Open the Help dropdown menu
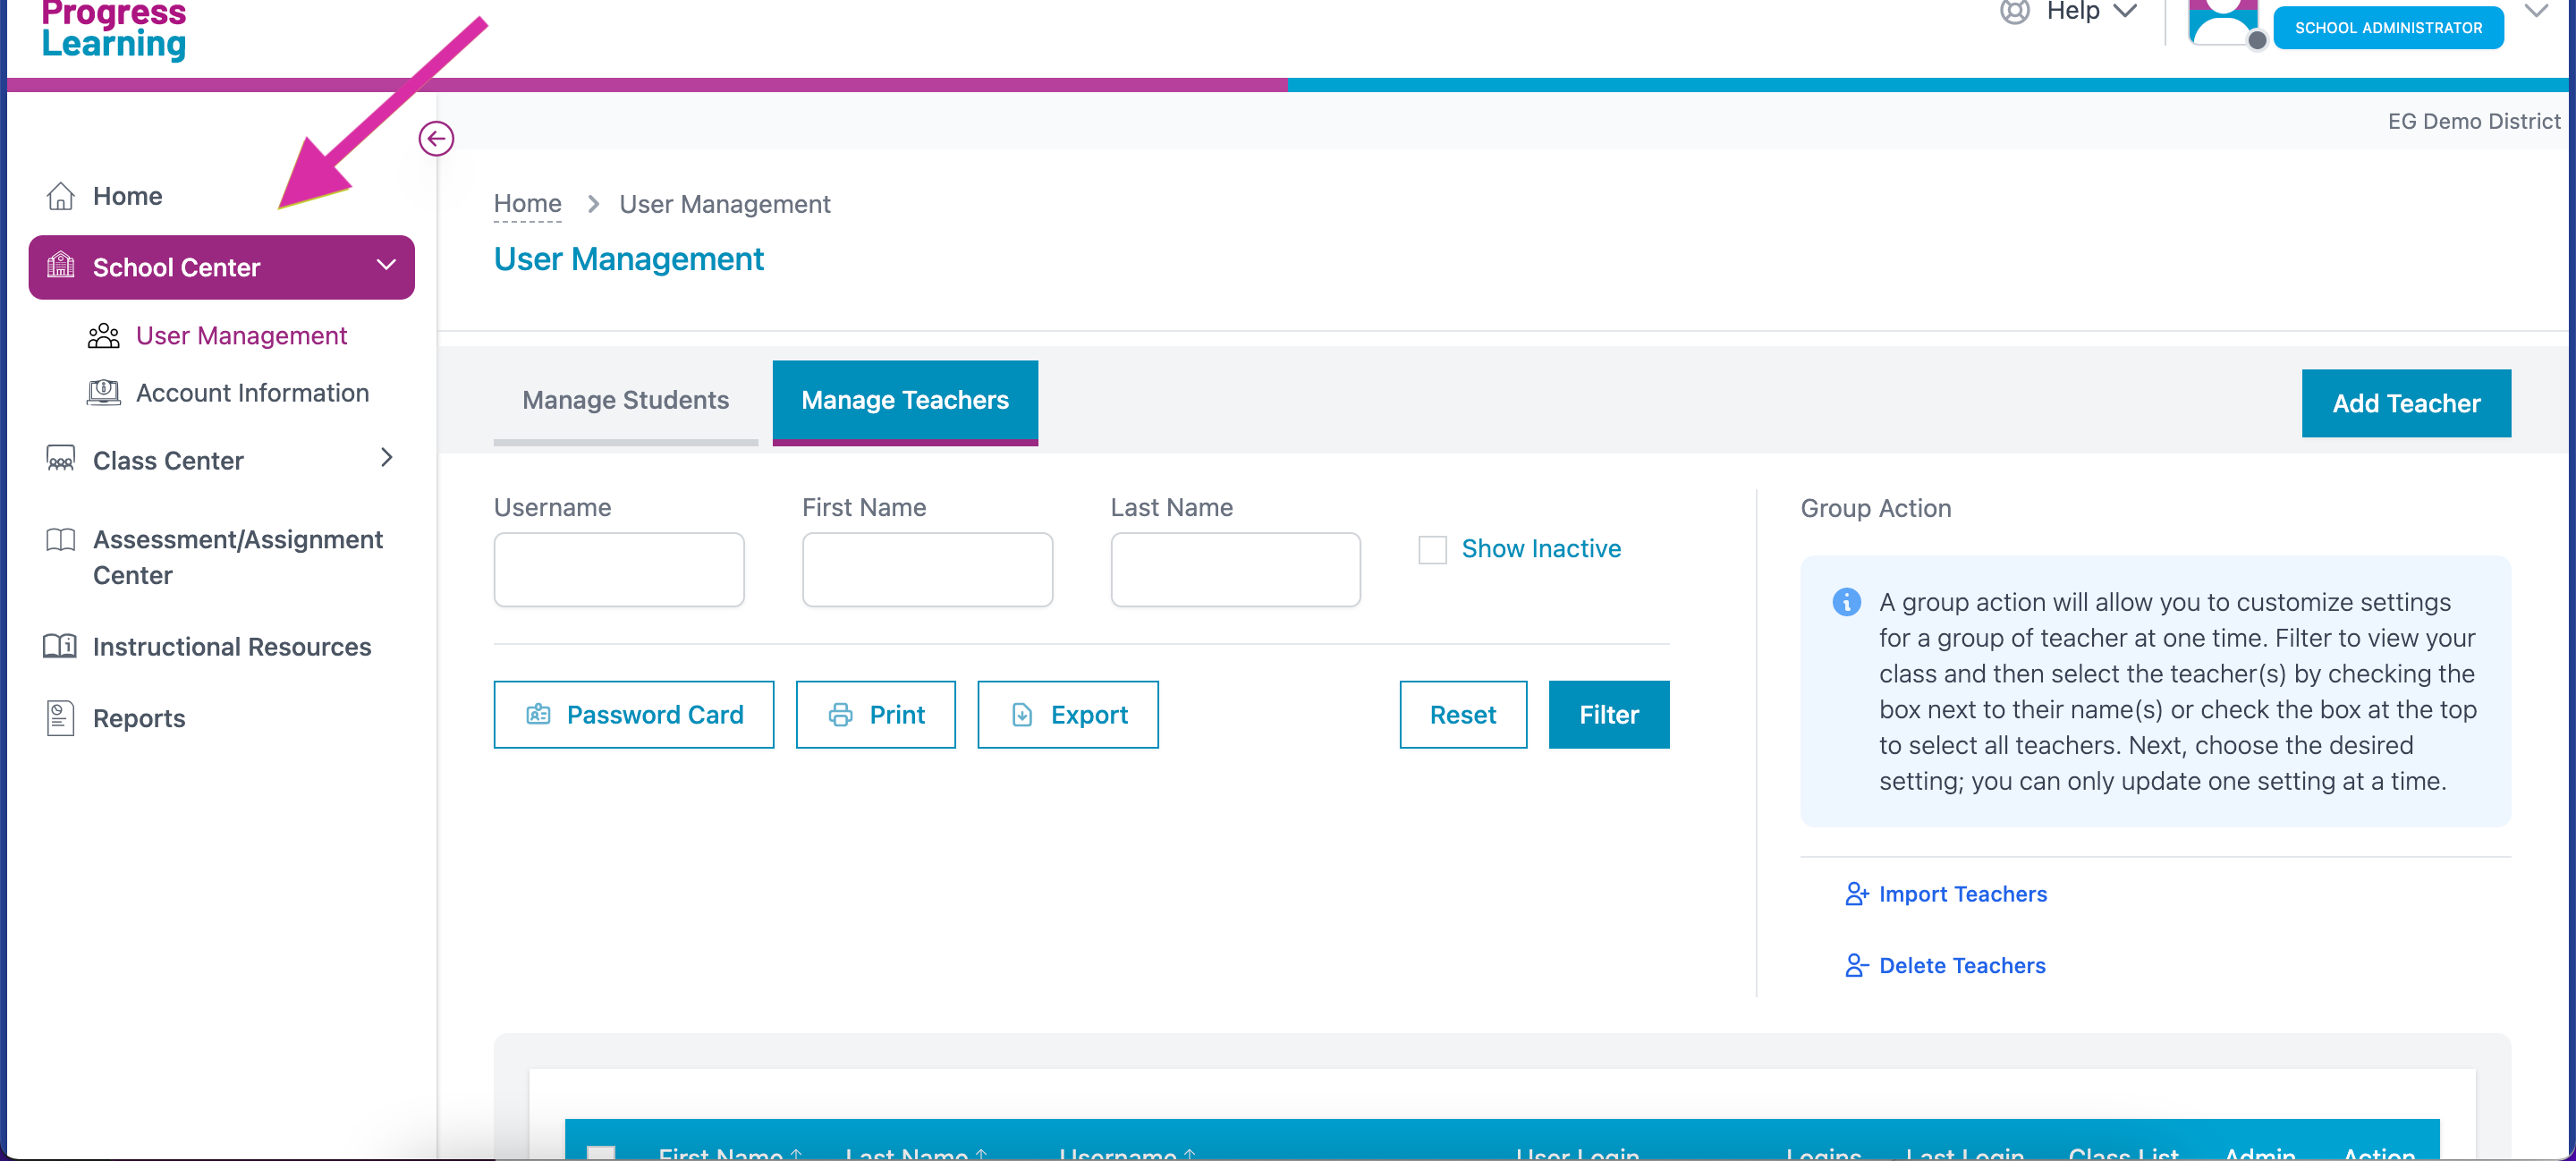This screenshot has height=1161, width=2576. [2090, 11]
